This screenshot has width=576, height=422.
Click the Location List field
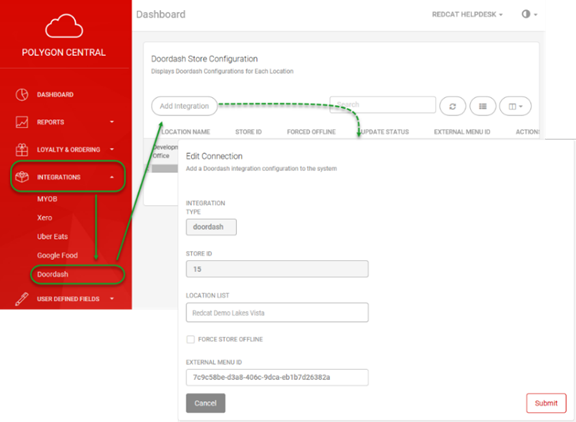tap(277, 313)
